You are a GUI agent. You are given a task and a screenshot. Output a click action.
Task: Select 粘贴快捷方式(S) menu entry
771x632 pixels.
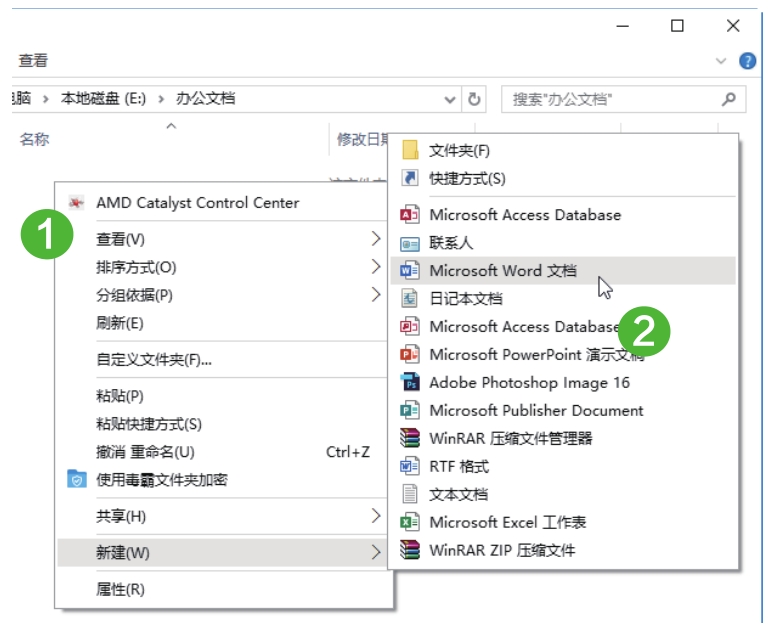pos(149,424)
